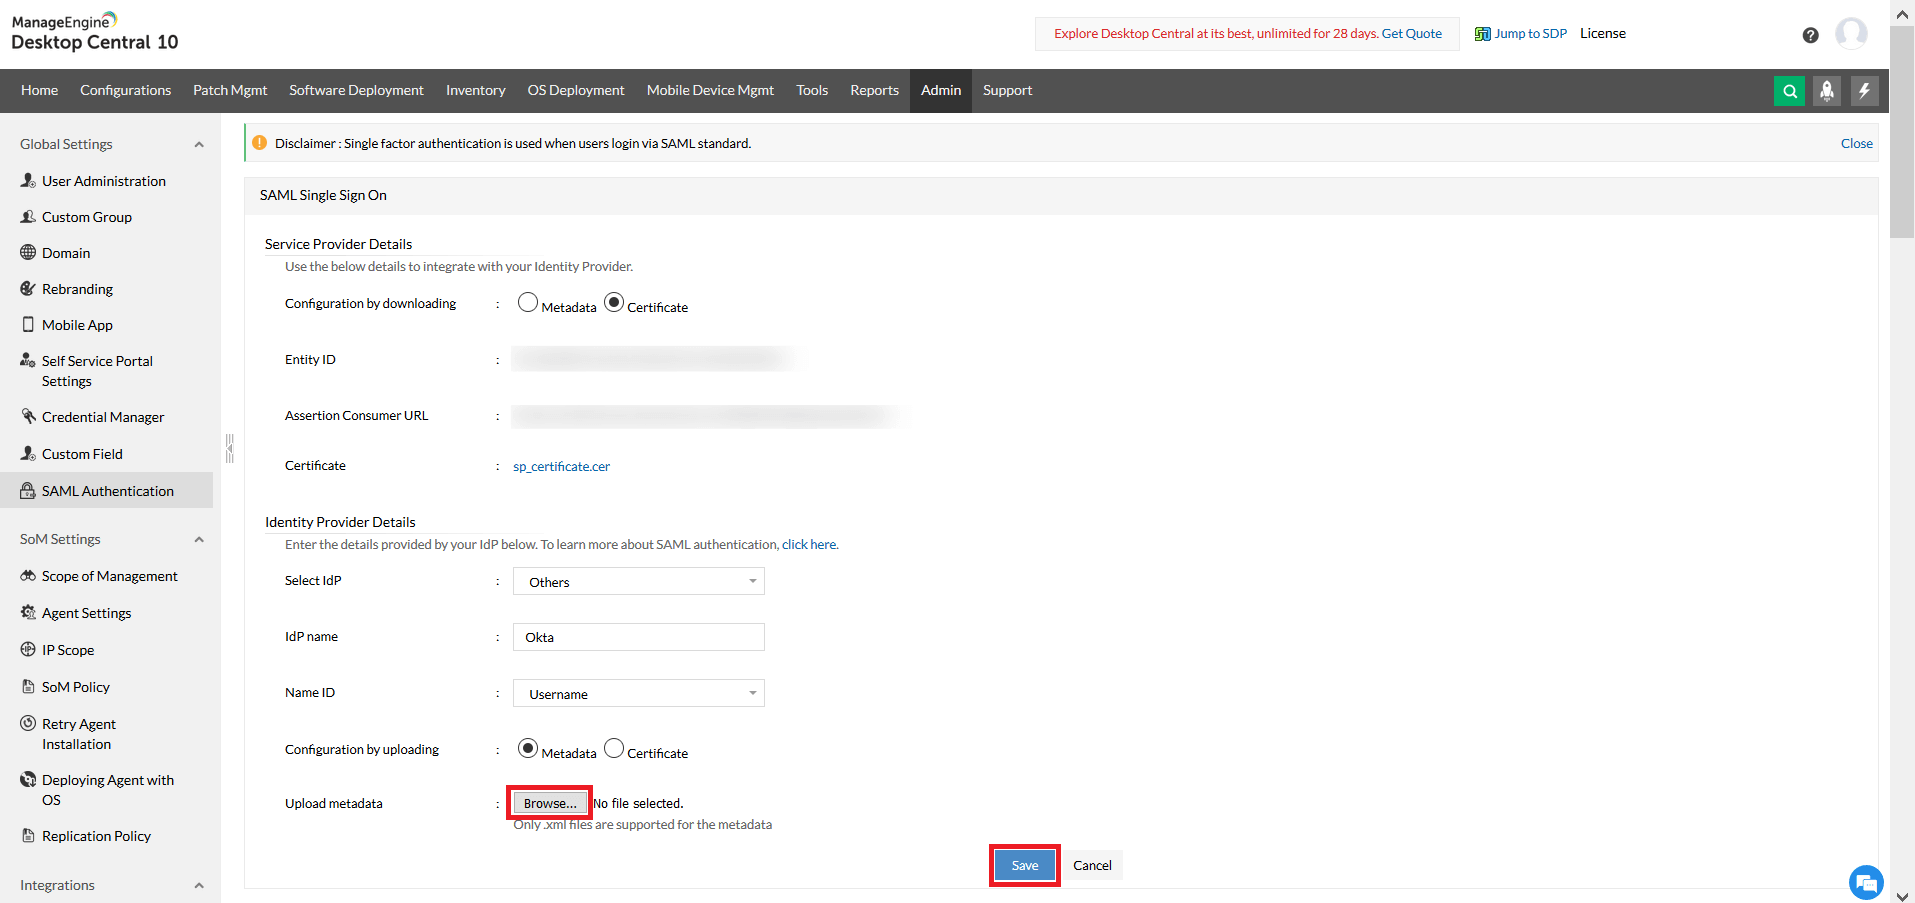Viewport: 1915px width, 903px height.
Task: Open help using the question mark icon
Action: coord(1810,34)
